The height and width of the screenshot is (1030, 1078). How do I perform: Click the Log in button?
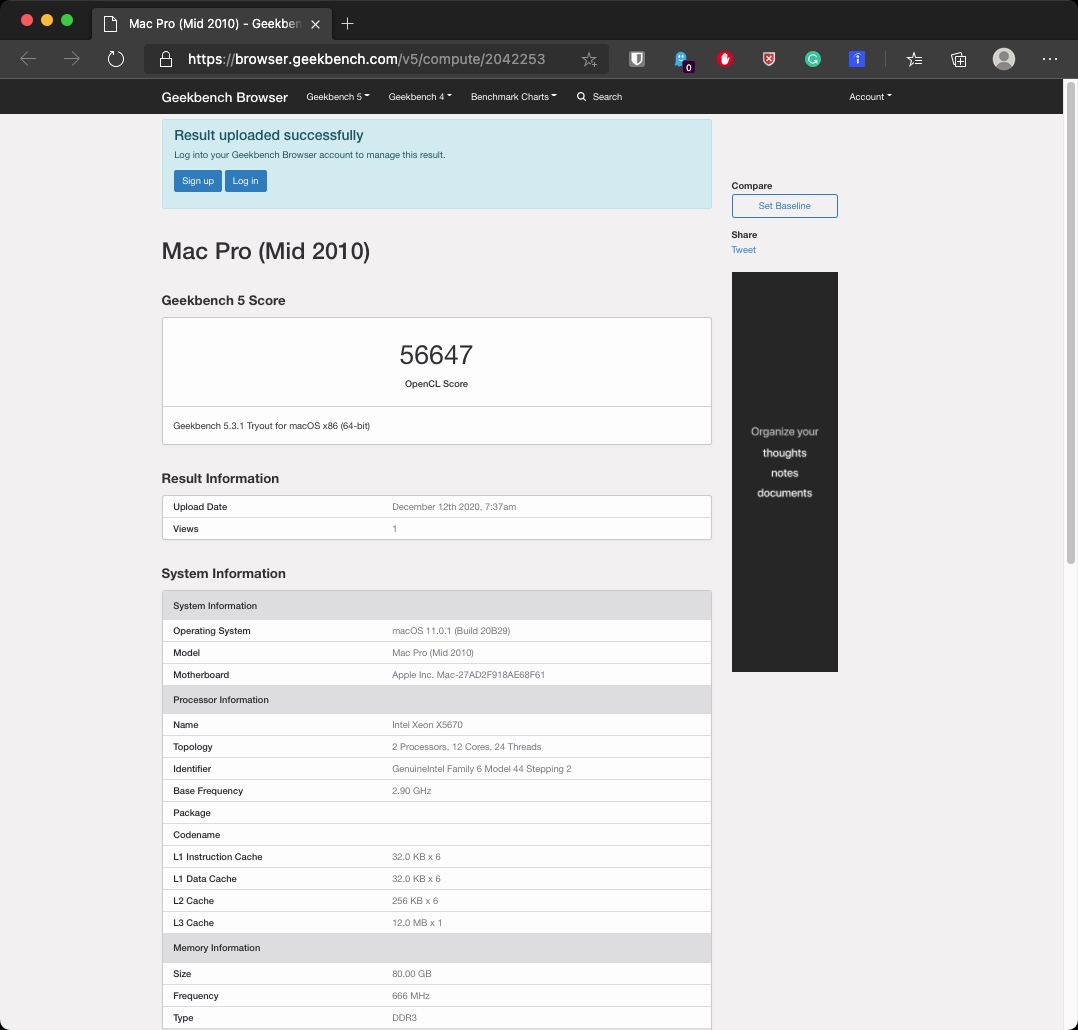[245, 181]
